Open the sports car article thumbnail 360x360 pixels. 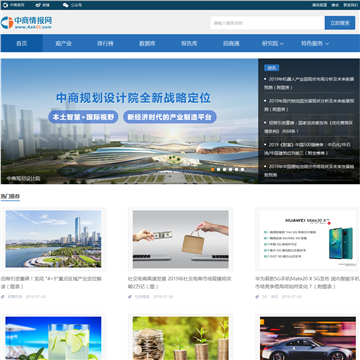pyautogui.click(x=308, y=338)
